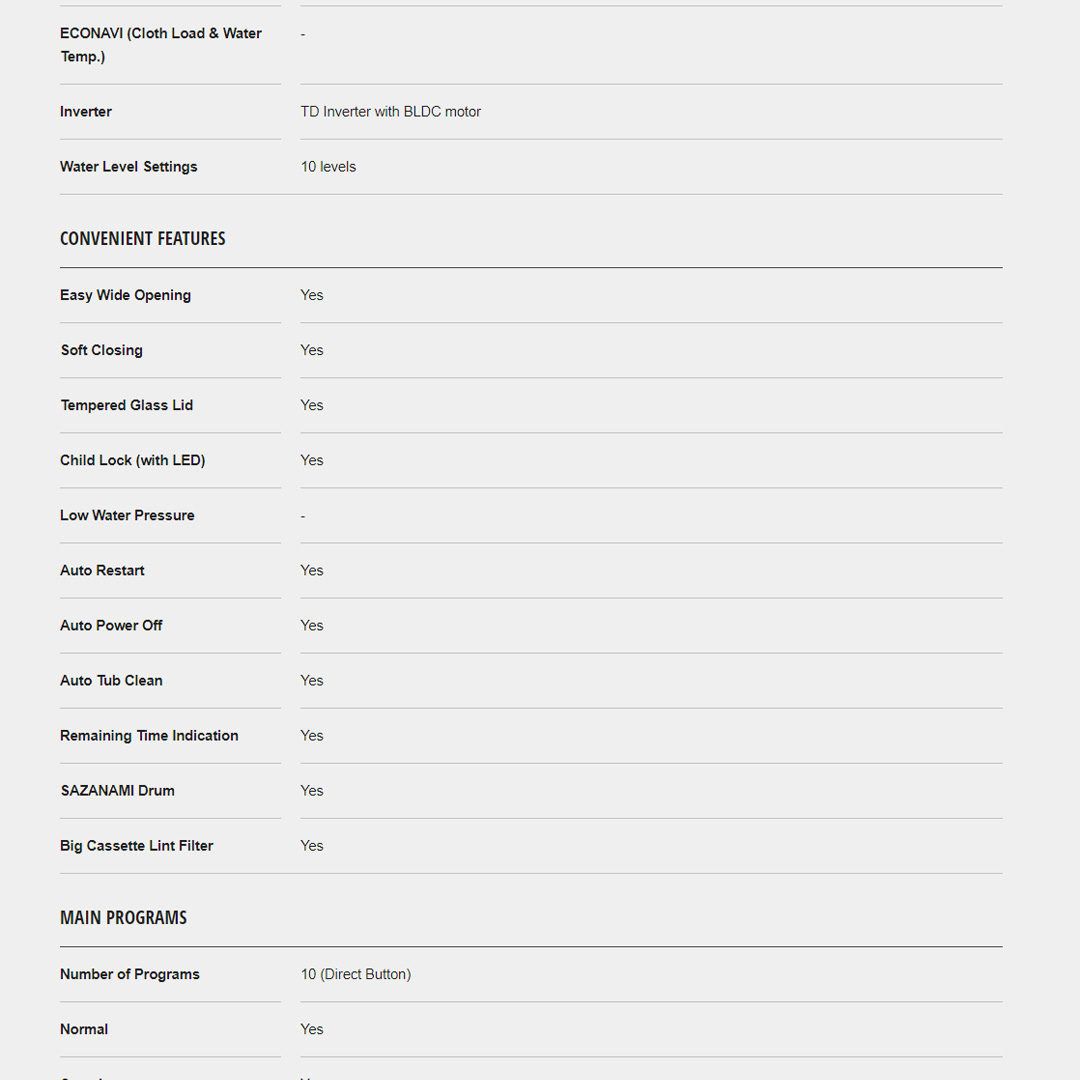Click the Child Lock (with LED) label

coord(132,460)
